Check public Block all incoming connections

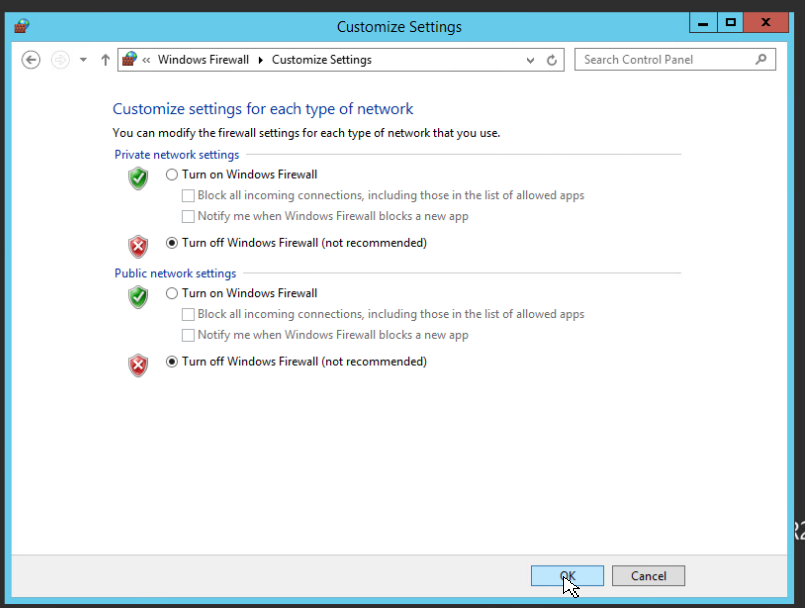click(x=188, y=314)
